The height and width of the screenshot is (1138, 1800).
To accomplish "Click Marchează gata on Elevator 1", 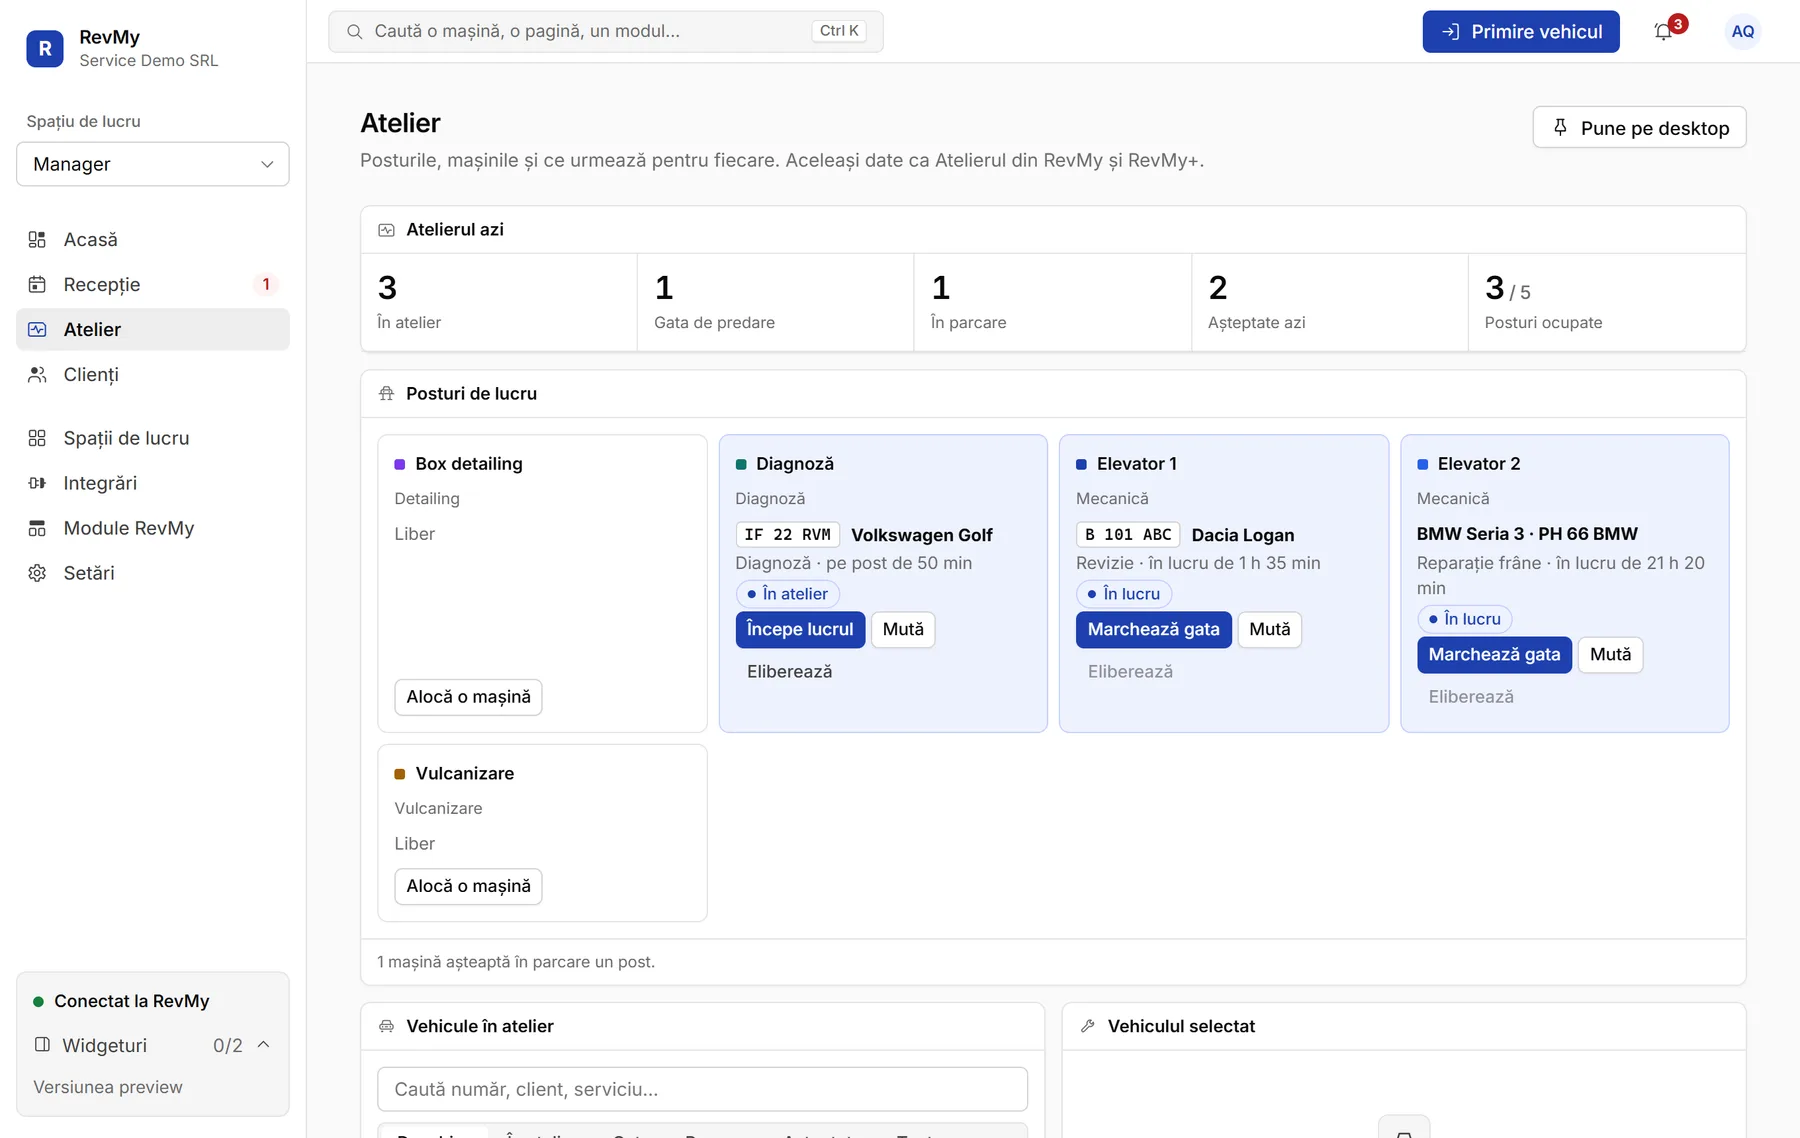I will click(1154, 629).
